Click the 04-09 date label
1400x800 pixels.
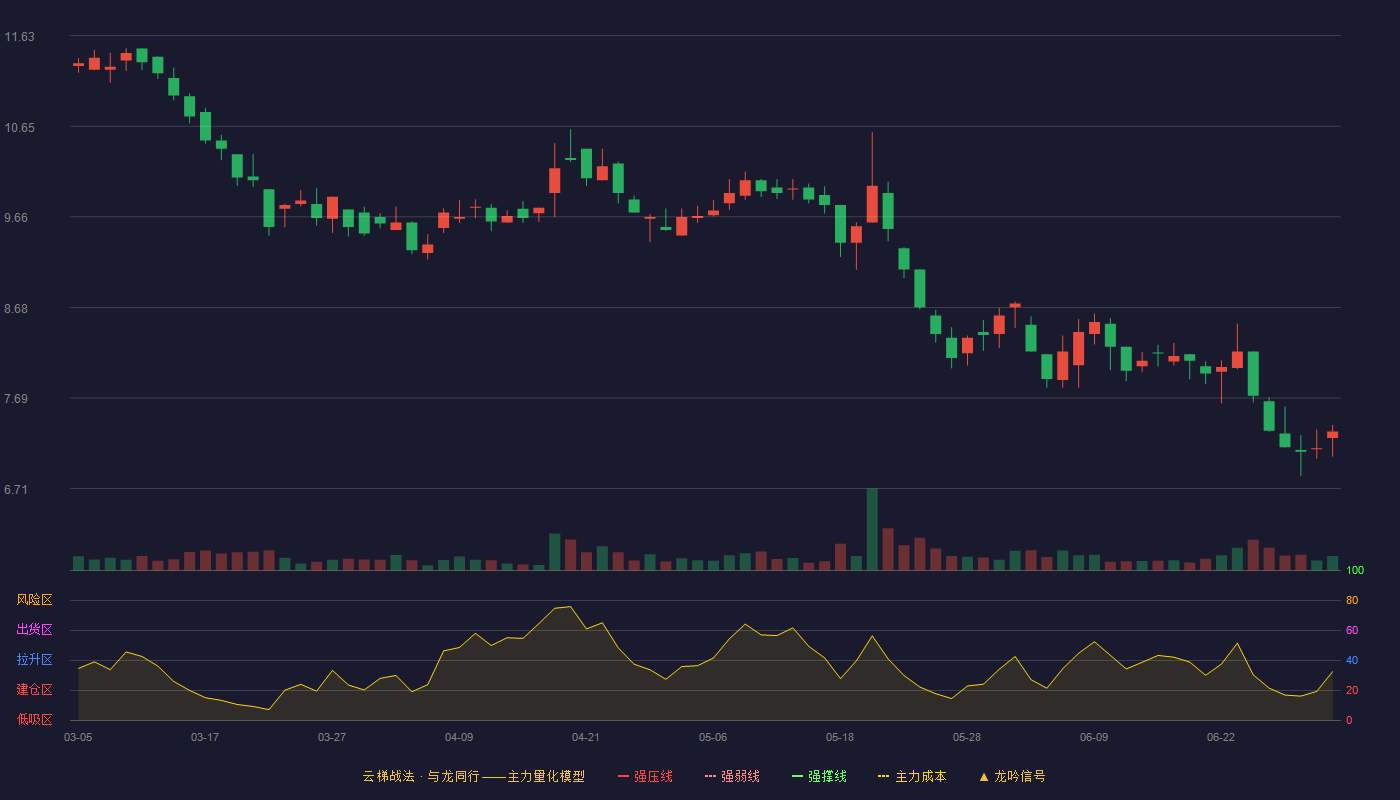click(459, 737)
